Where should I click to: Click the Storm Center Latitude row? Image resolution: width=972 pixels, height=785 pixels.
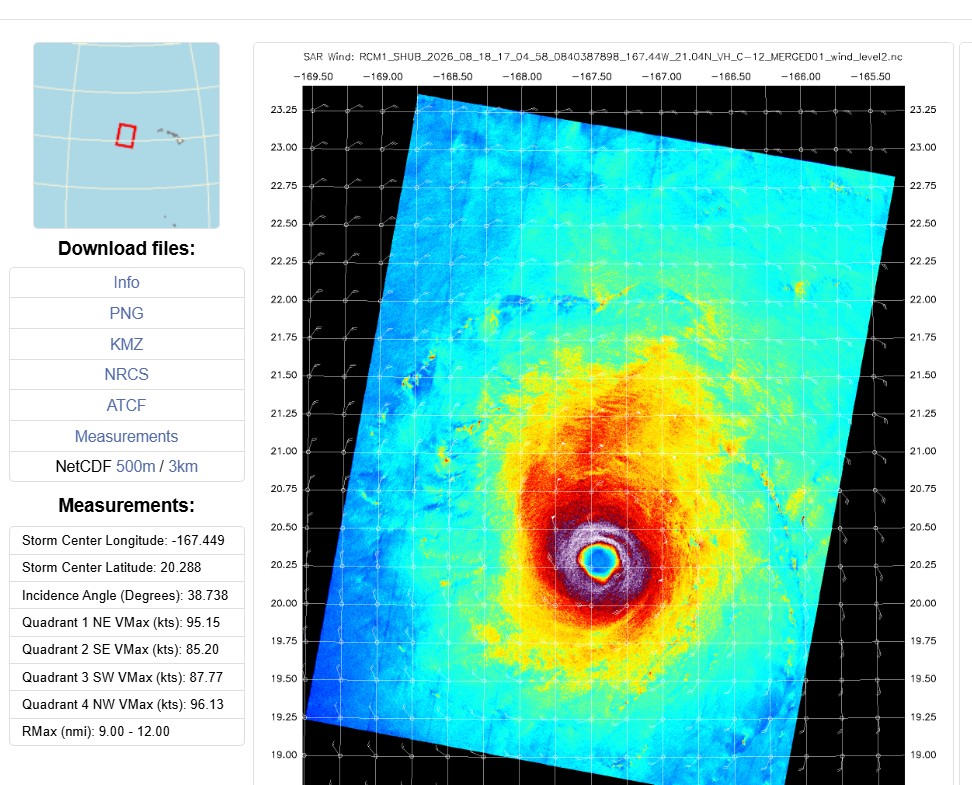click(127, 567)
